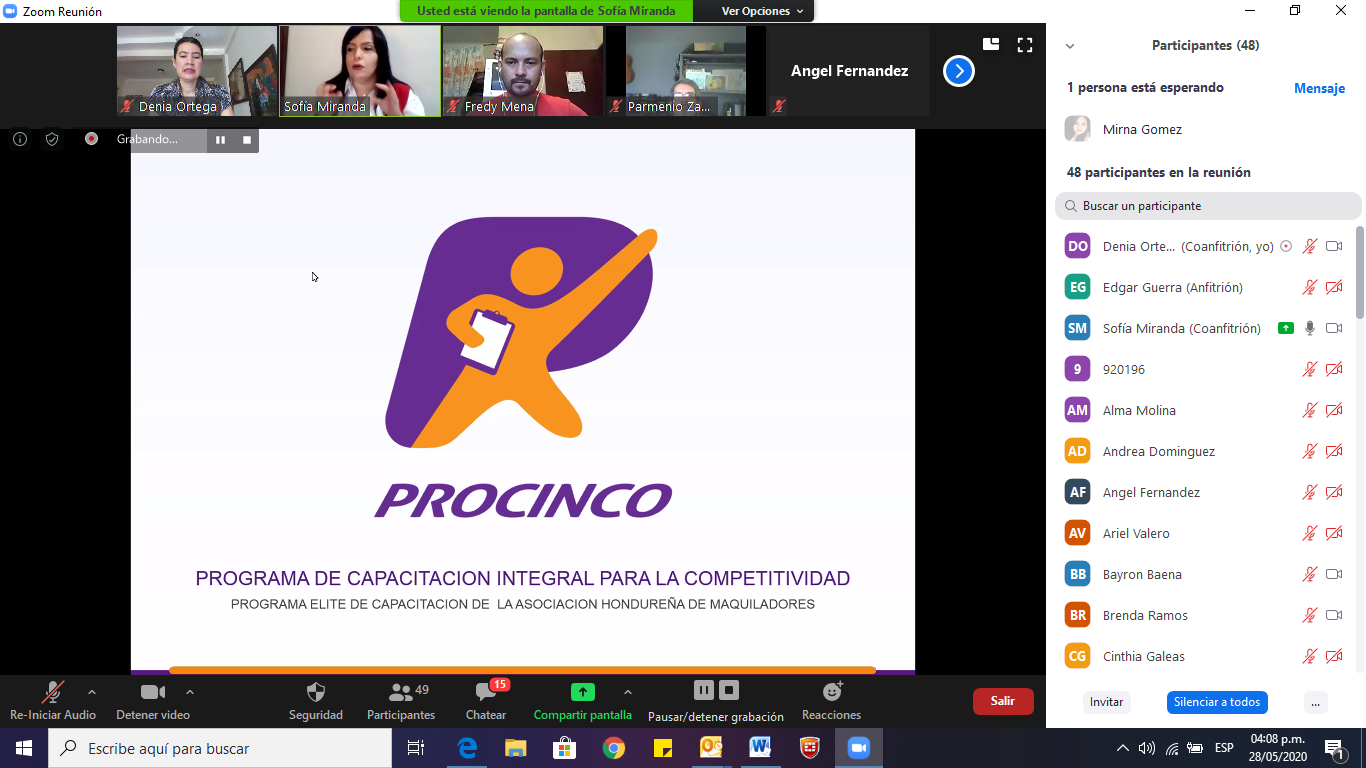Select Ariel Valero in participant list
This screenshot has width=1366, height=768.
coord(1206,533)
